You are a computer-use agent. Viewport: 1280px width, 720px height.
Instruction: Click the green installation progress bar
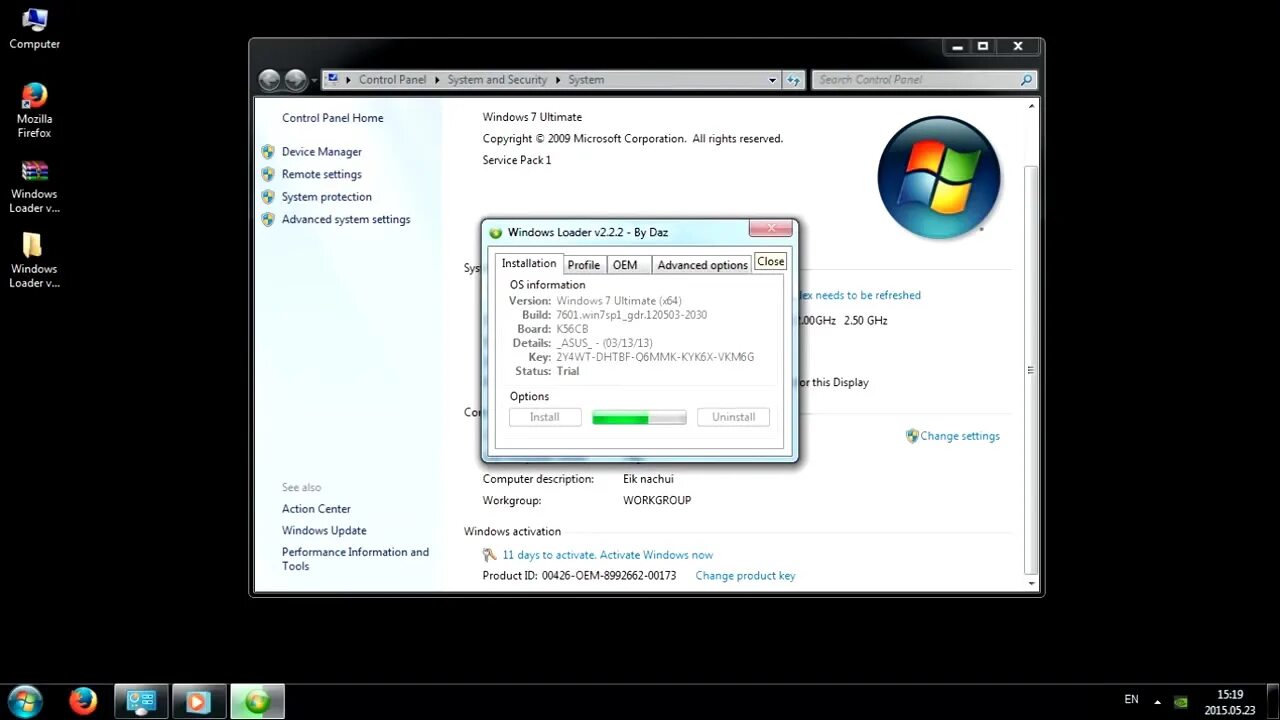click(639, 418)
